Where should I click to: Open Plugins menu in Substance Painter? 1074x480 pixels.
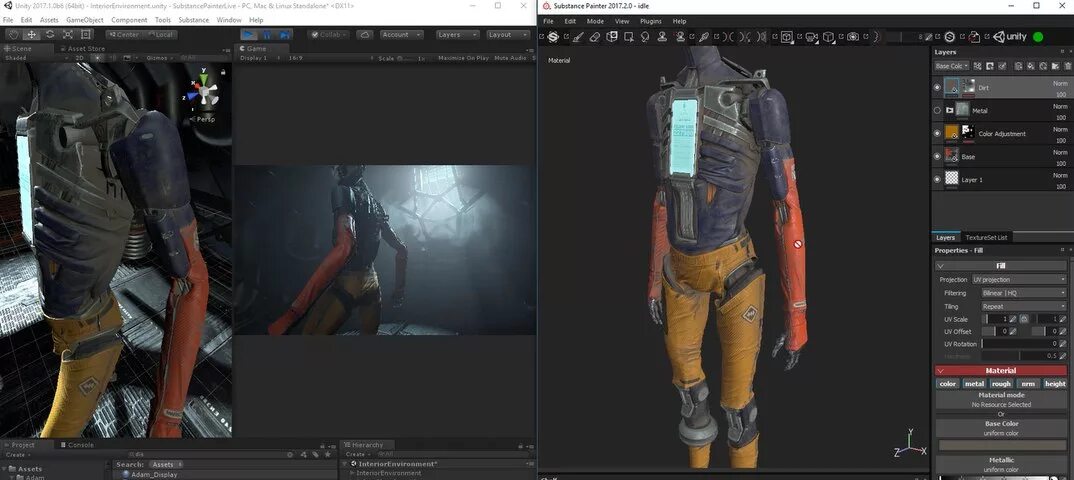coord(651,21)
